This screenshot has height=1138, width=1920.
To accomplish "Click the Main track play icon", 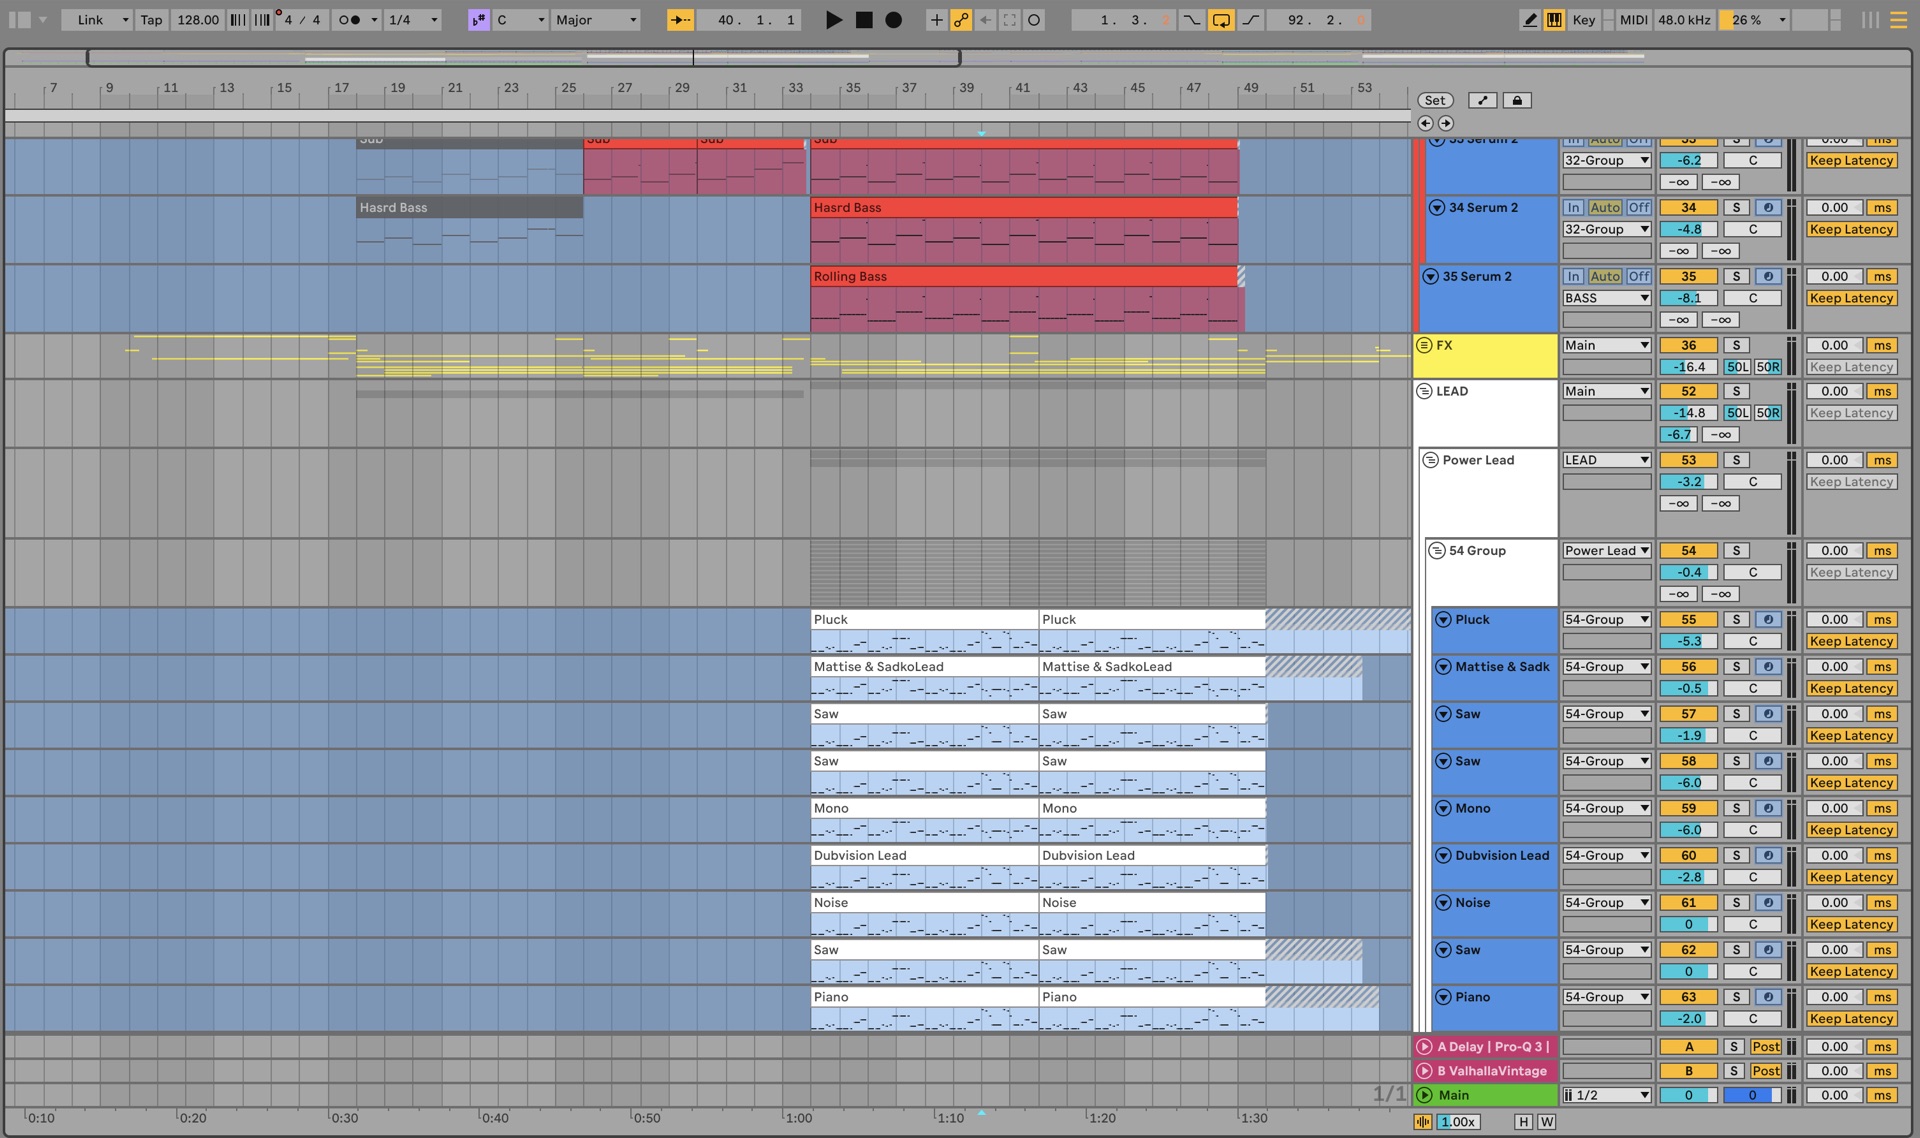I will [x=1424, y=1095].
